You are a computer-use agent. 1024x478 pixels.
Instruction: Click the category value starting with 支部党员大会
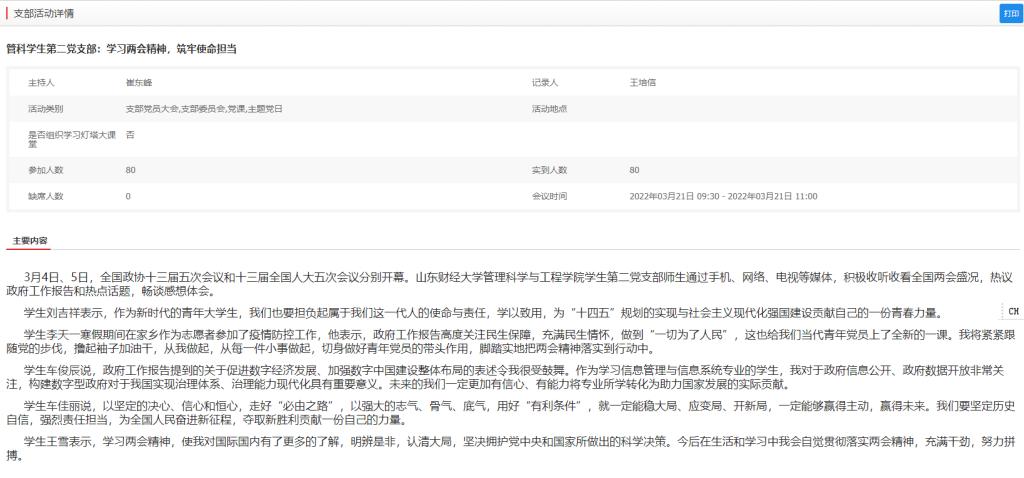204,108
